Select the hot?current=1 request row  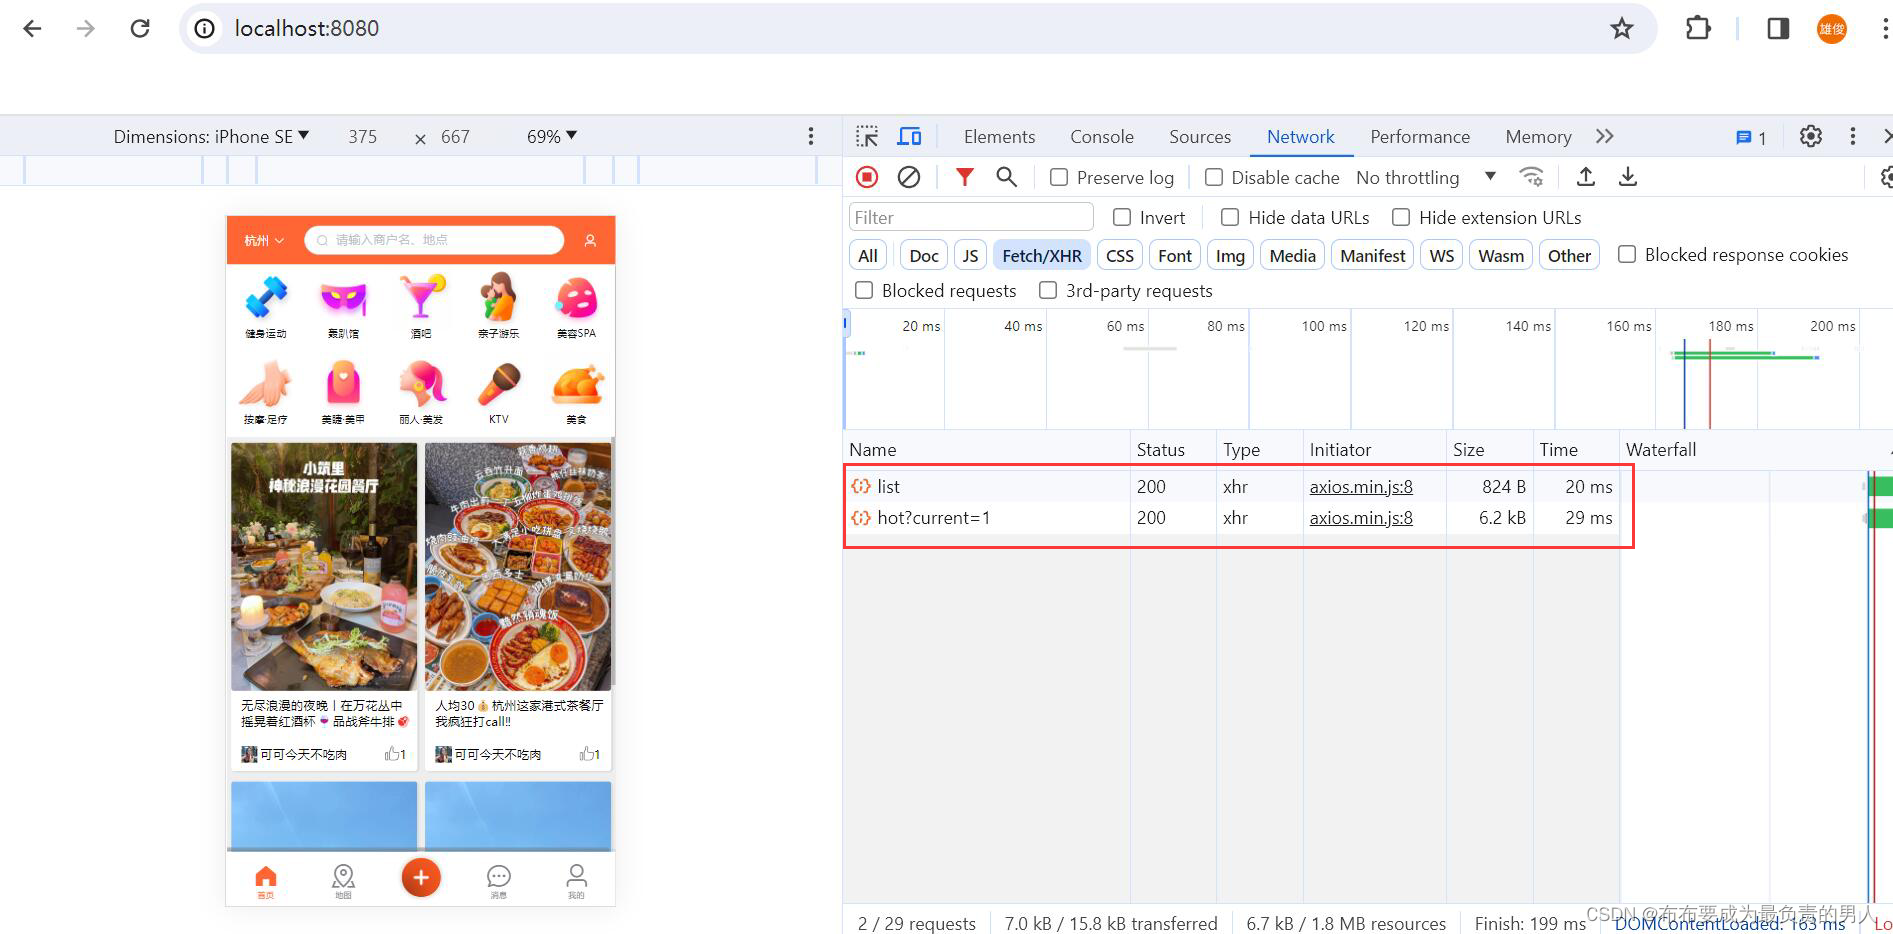pos(1232,518)
